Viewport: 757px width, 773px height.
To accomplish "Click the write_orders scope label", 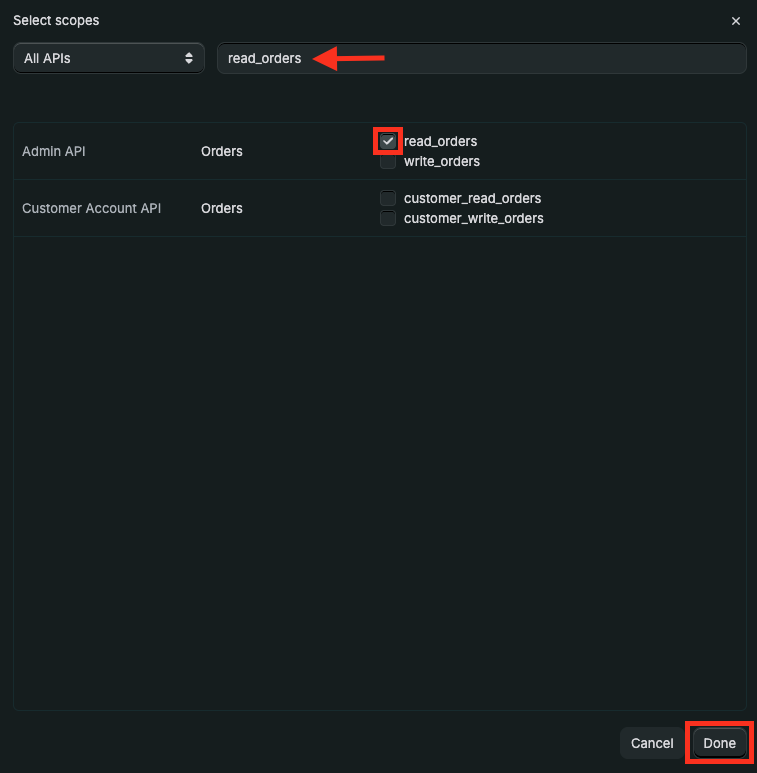I will tap(442, 162).
